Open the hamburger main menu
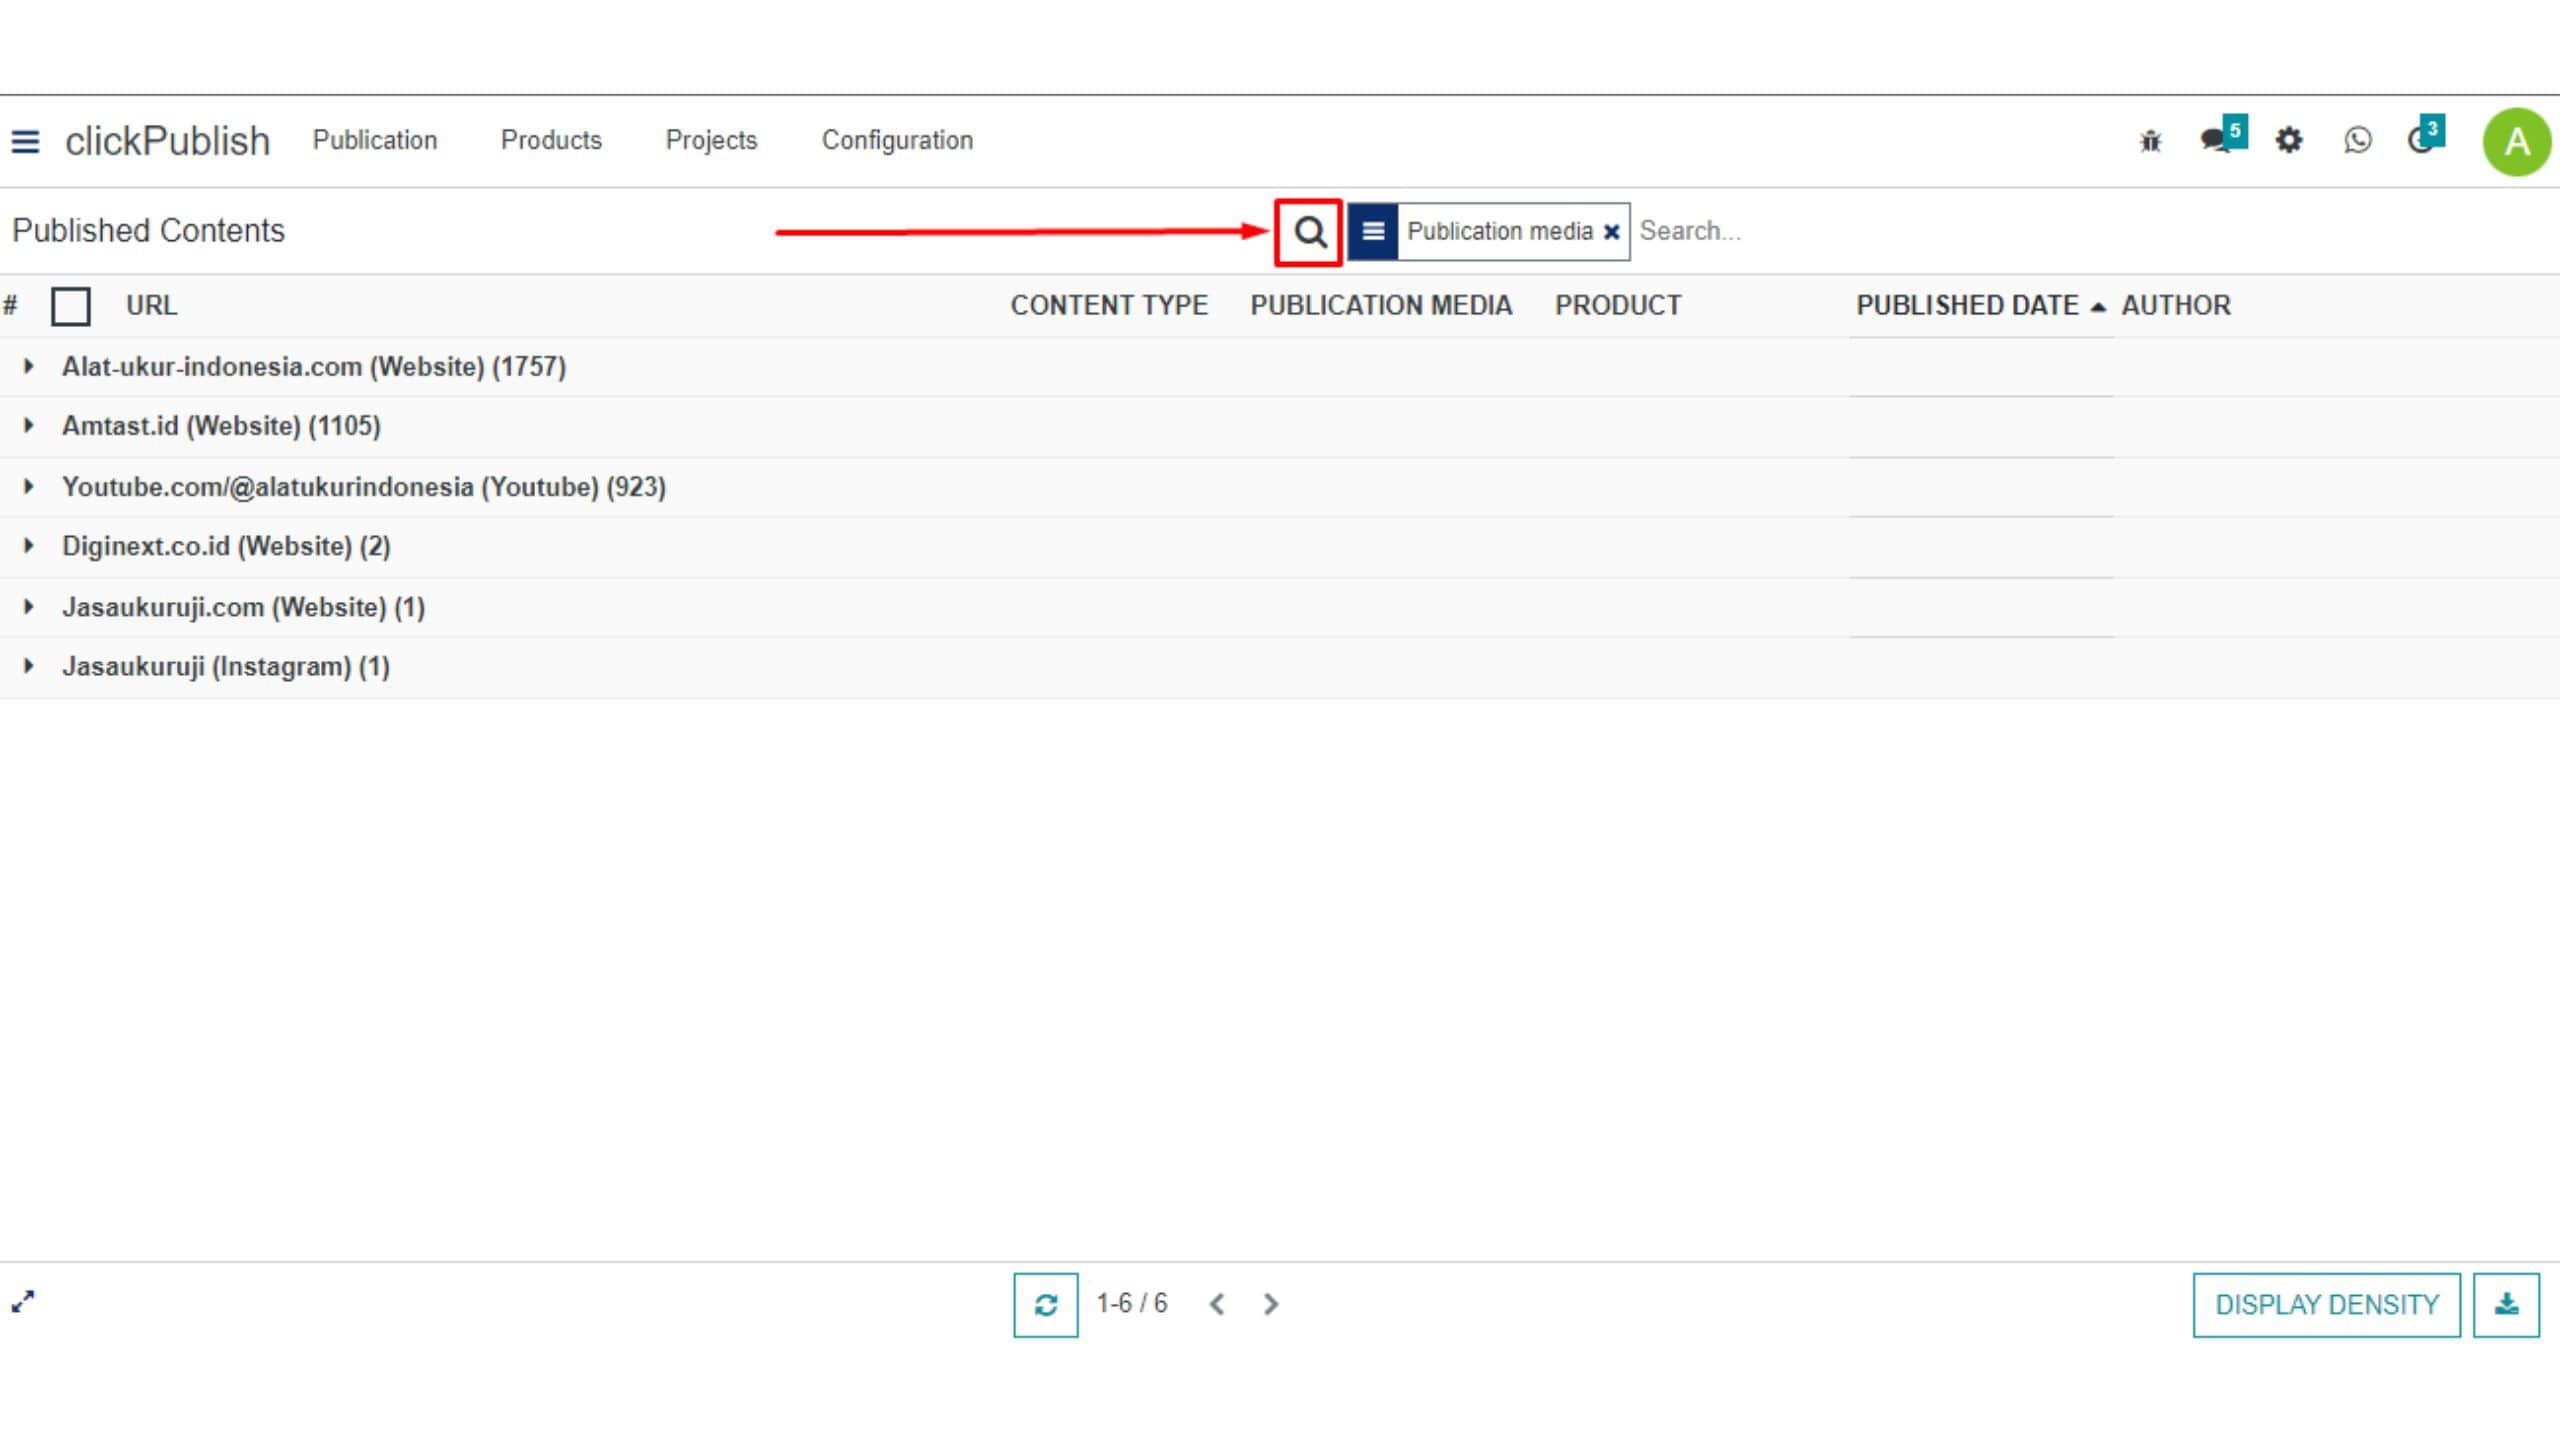 pos(25,142)
